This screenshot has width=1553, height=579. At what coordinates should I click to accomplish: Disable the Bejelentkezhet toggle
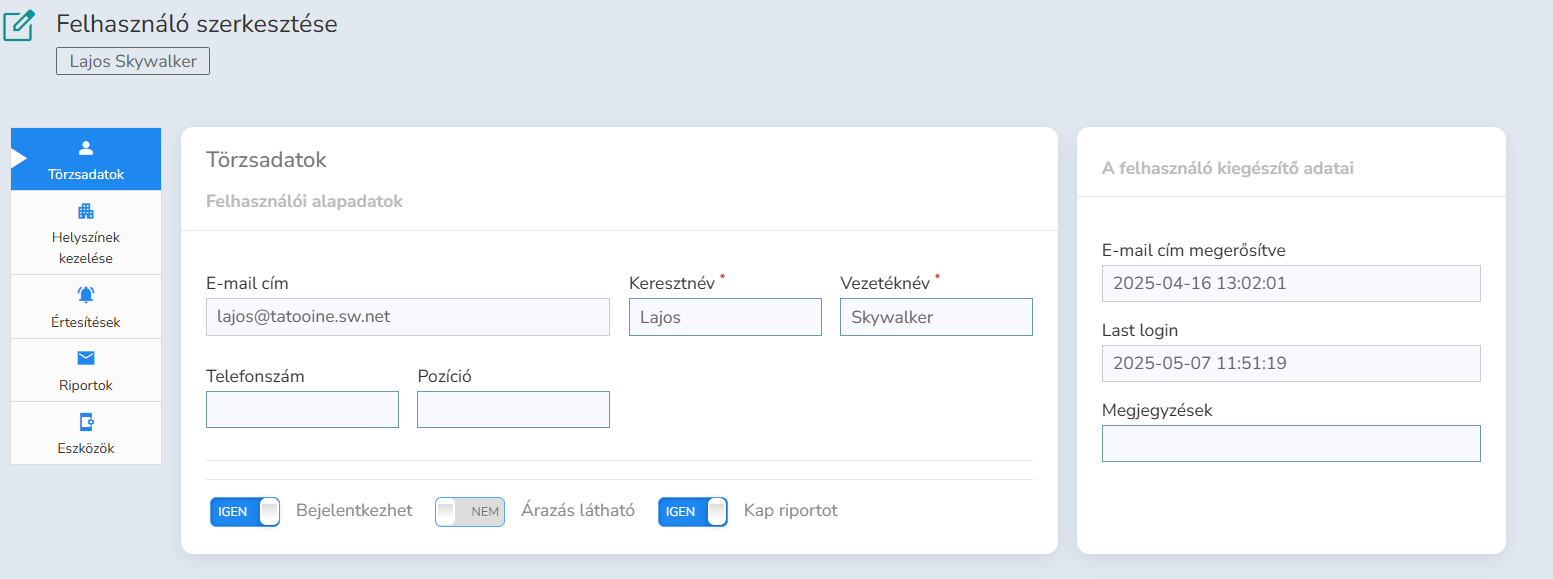click(245, 512)
